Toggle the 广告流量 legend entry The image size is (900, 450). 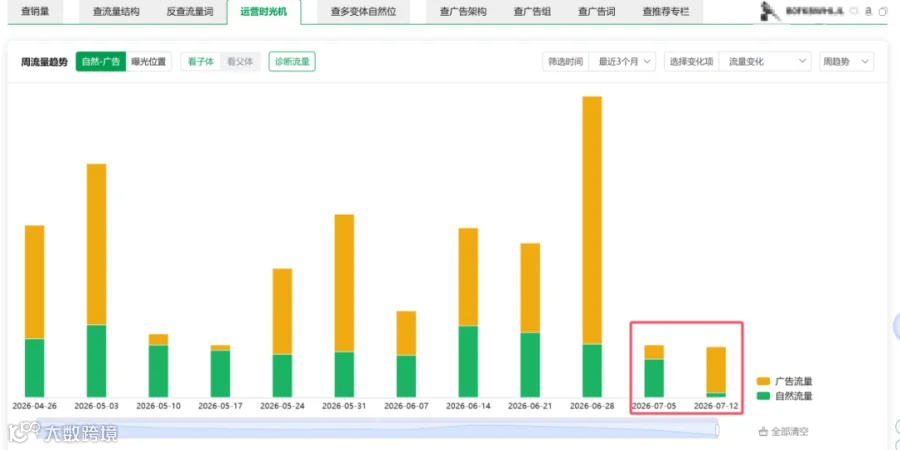[785, 382]
